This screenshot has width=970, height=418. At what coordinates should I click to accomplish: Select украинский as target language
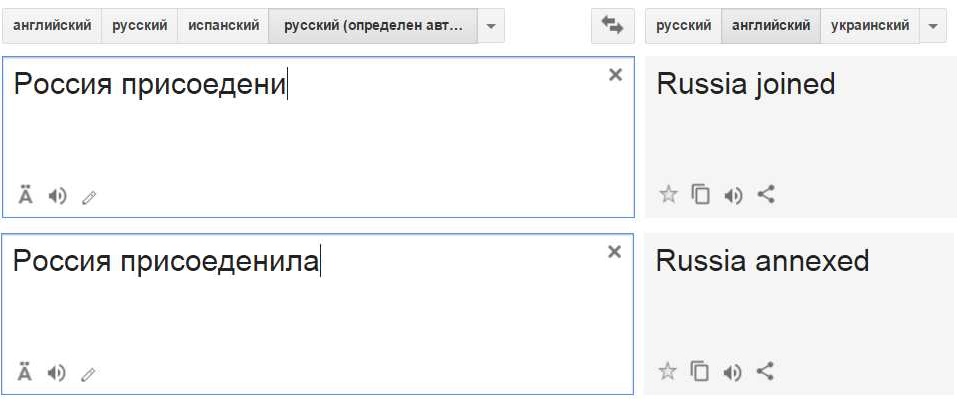coord(870,26)
